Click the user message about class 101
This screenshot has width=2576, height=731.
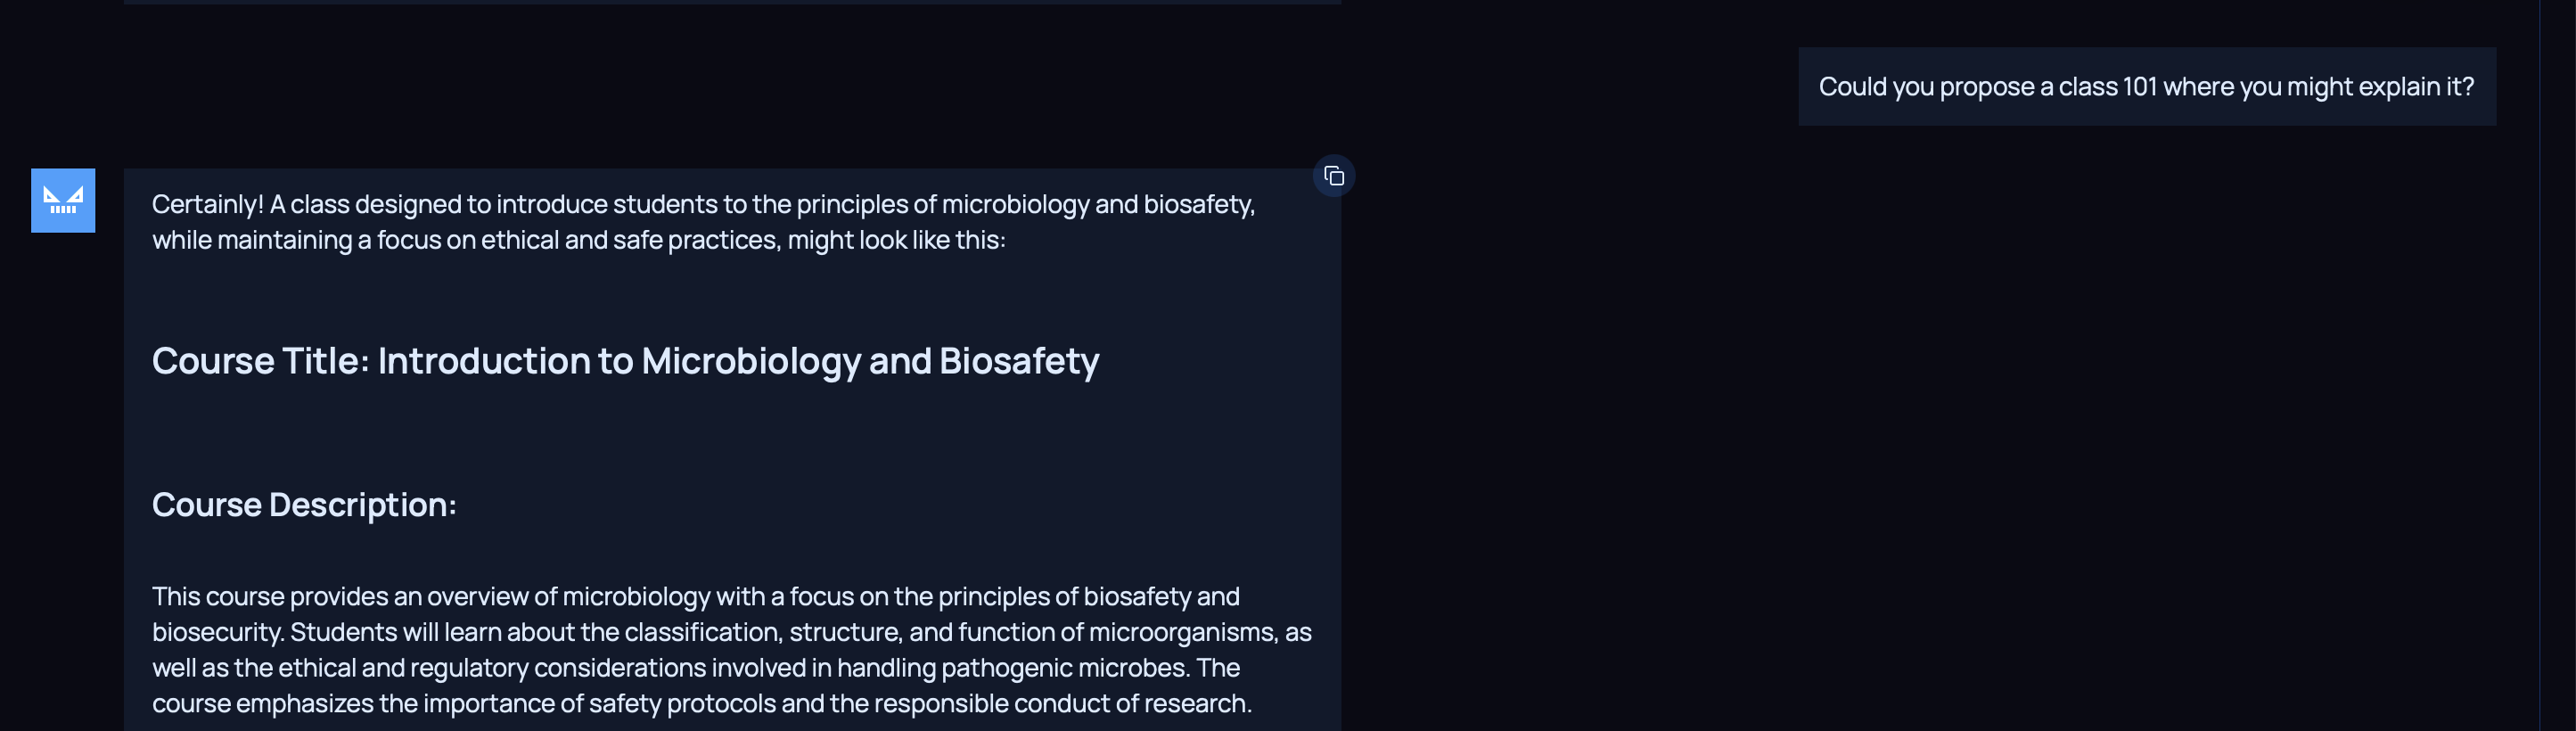click(2145, 87)
